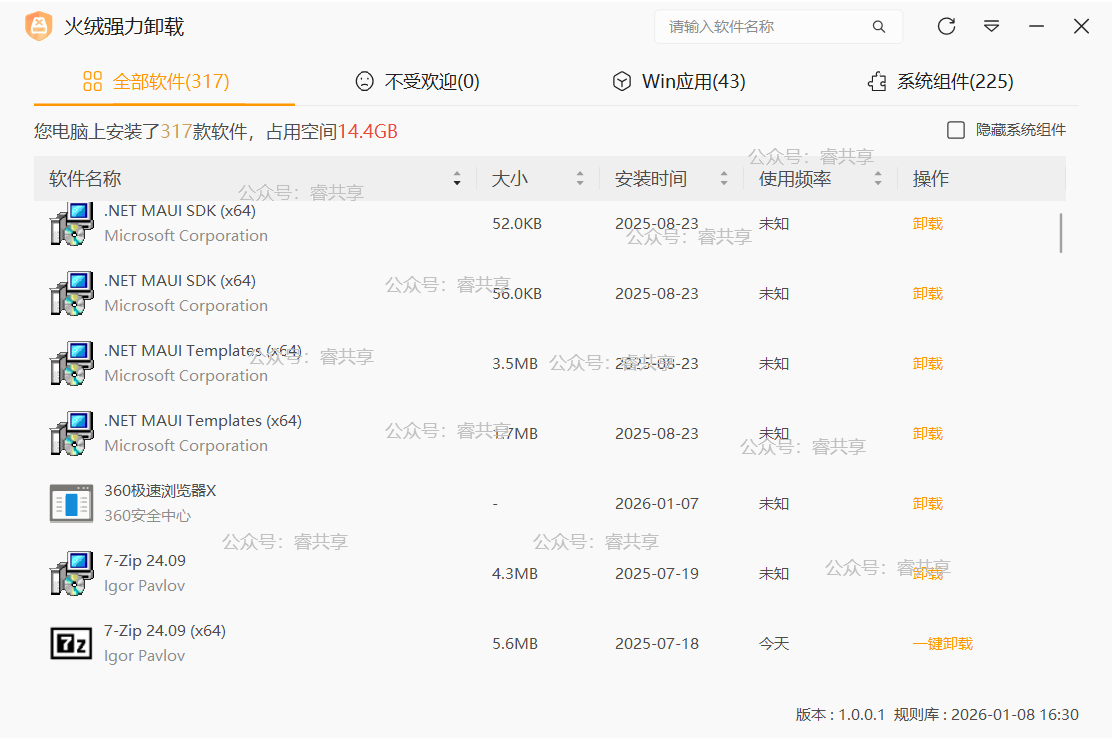Screen dimensions: 1112x738
Task: Click the refresh icon in title bar
Action: click(946, 27)
